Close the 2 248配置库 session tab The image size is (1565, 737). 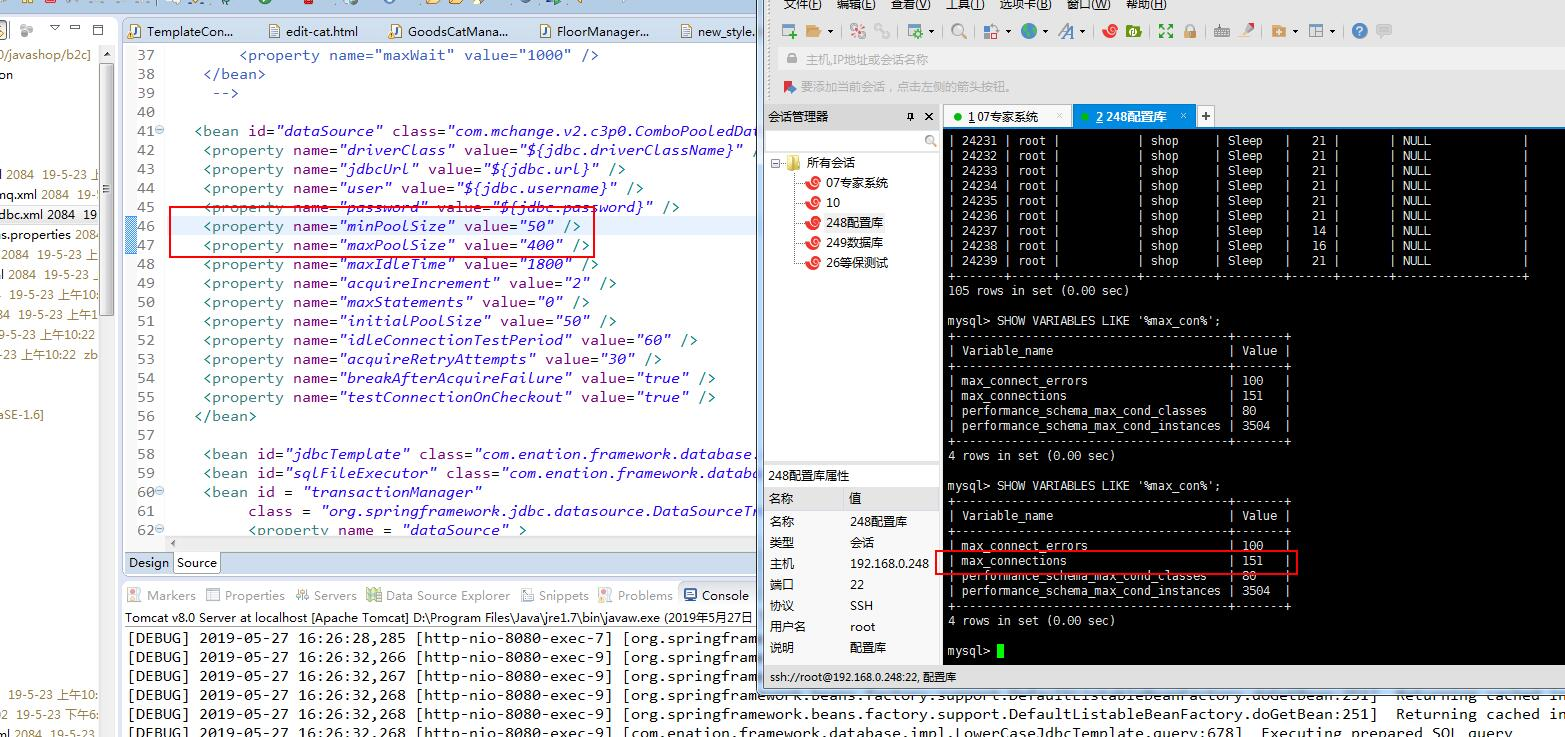click(1184, 116)
